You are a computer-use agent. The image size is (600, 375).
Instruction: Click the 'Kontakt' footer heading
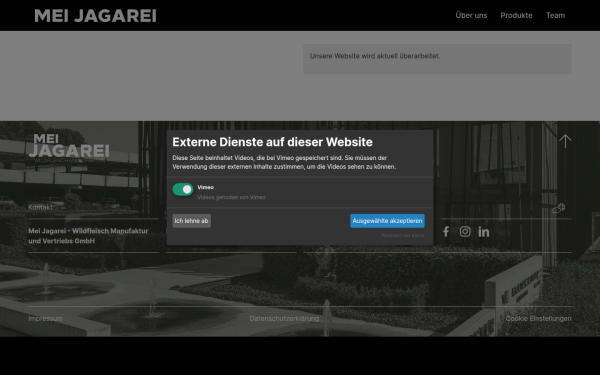point(41,207)
